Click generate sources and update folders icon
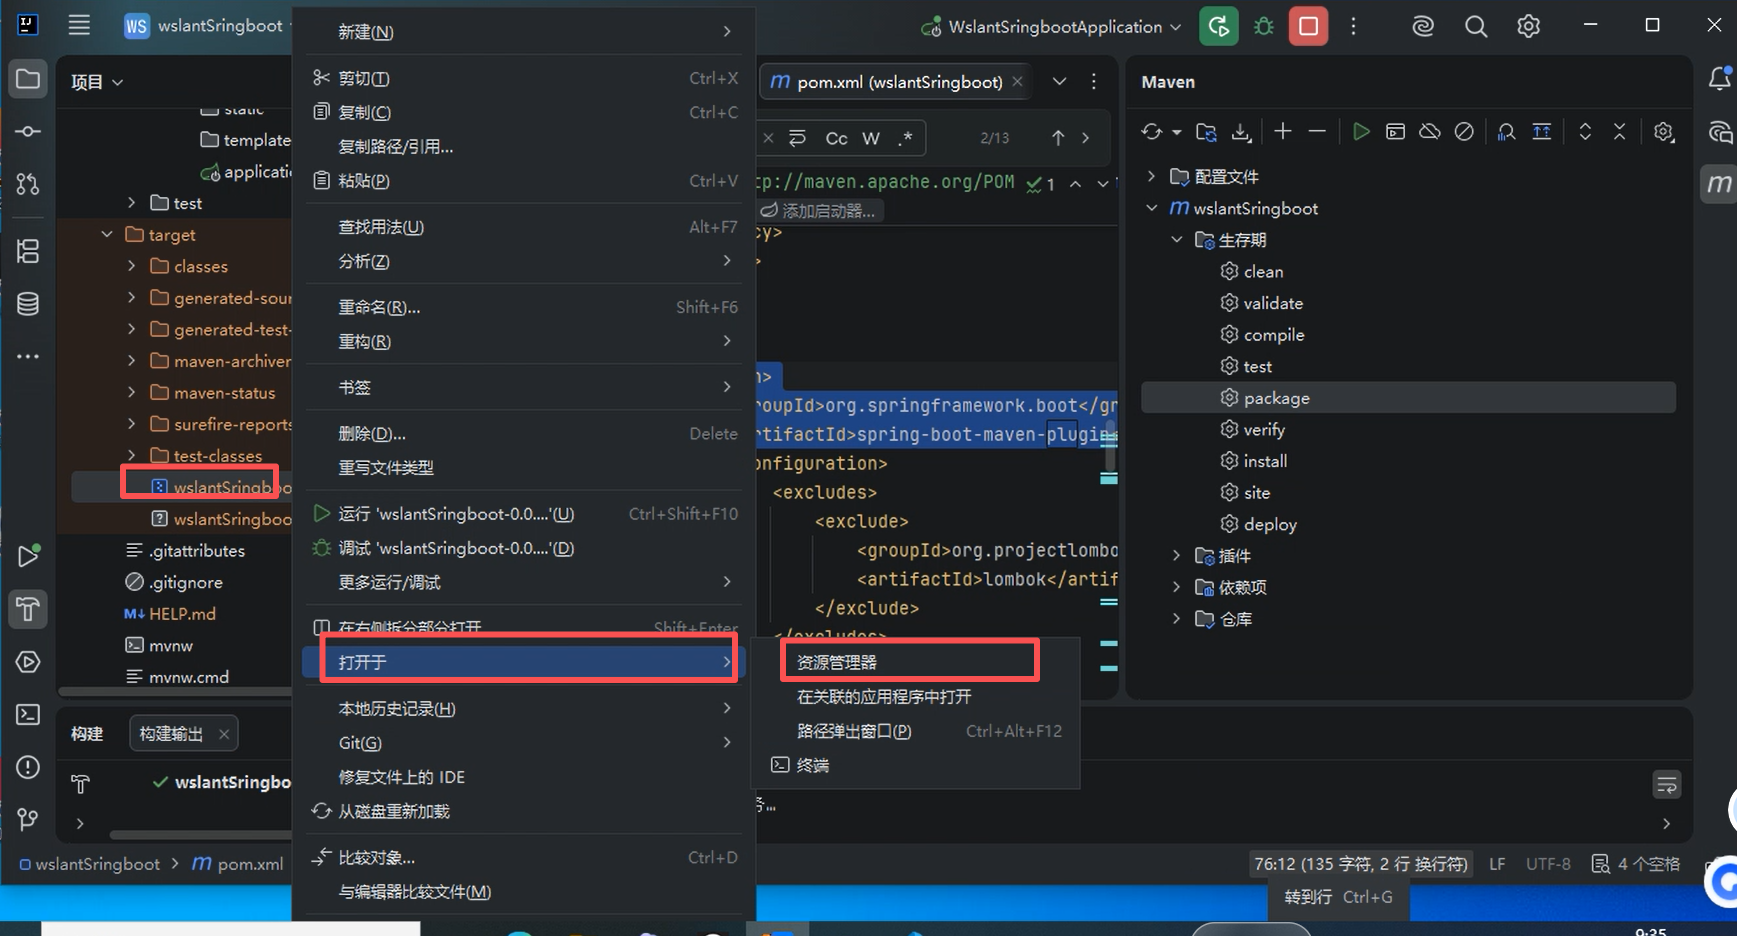1737x936 pixels. click(1207, 132)
